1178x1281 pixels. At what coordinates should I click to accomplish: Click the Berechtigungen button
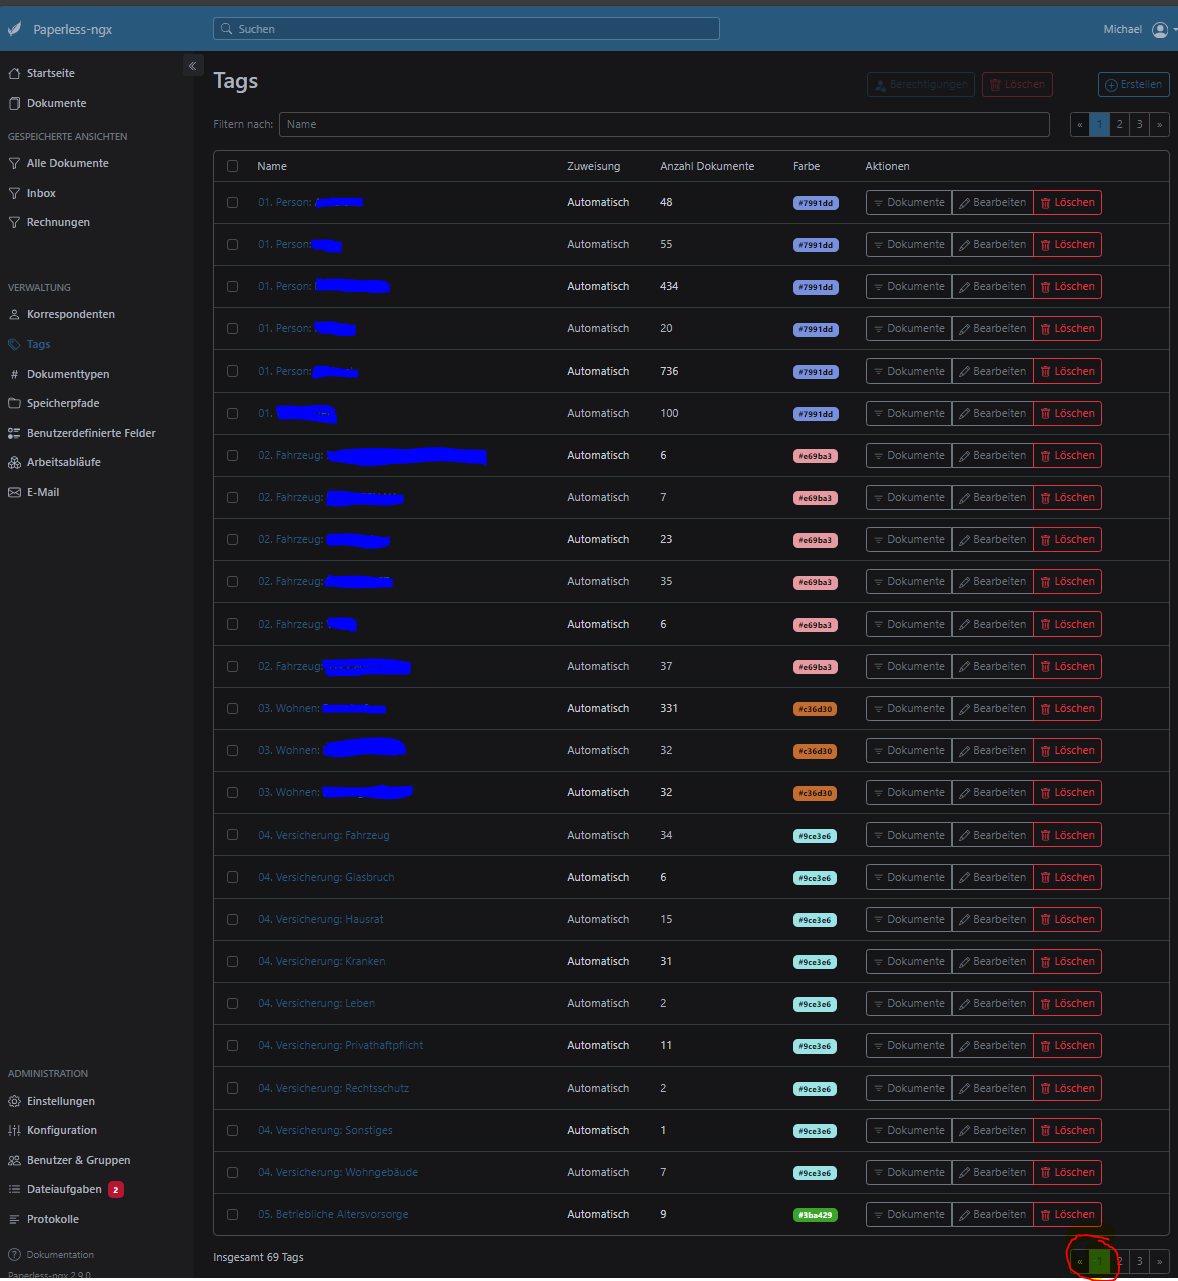pyautogui.click(x=920, y=85)
